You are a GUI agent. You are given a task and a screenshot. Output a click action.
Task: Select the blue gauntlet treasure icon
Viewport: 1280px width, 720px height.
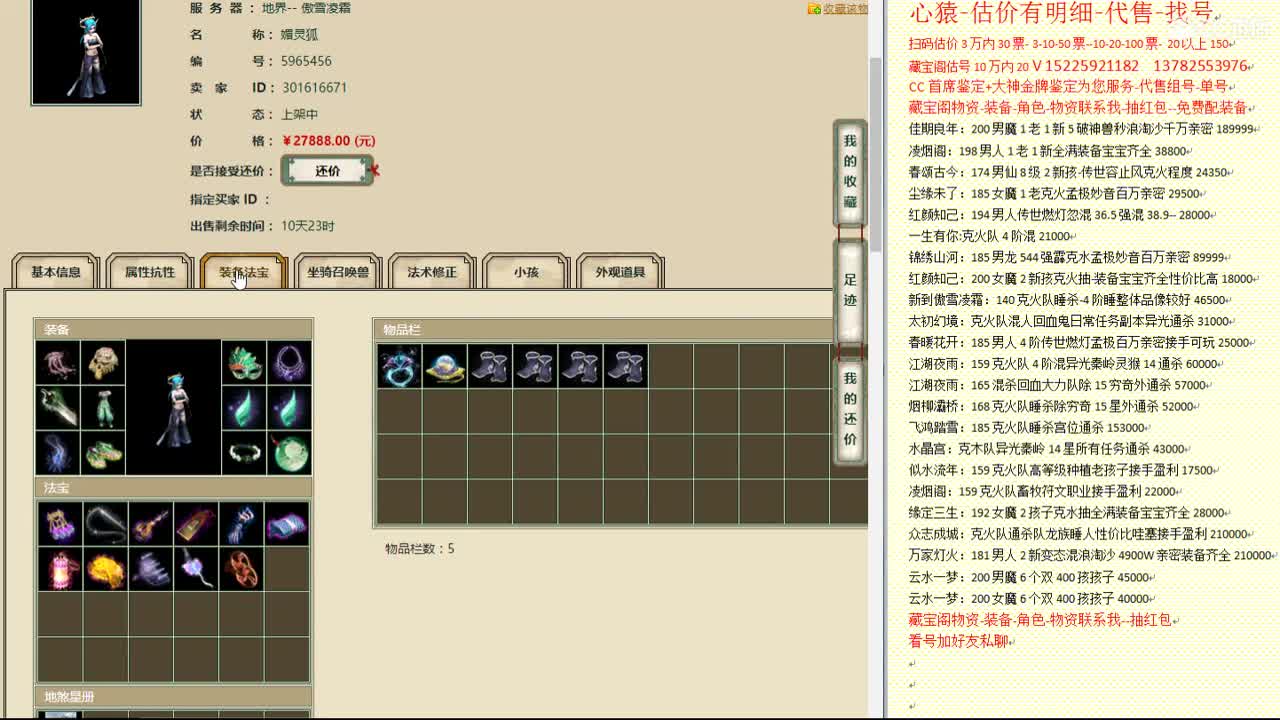[241, 524]
